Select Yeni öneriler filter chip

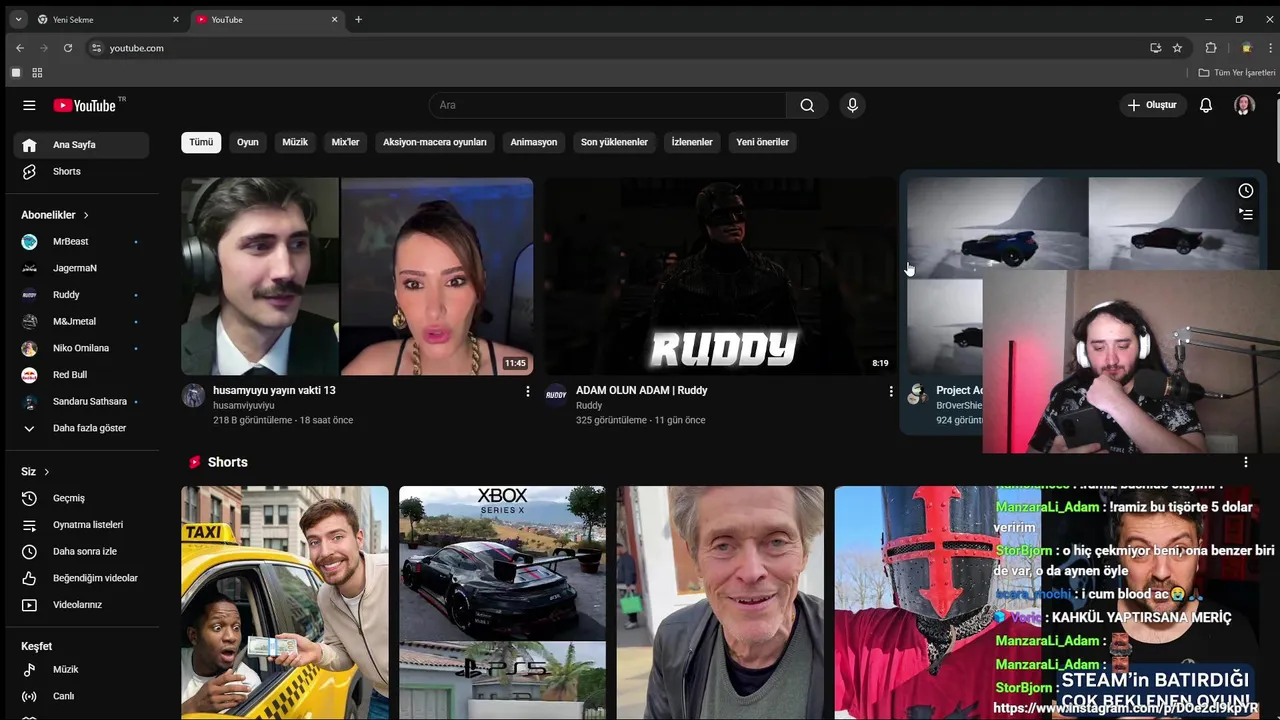point(762,142)
